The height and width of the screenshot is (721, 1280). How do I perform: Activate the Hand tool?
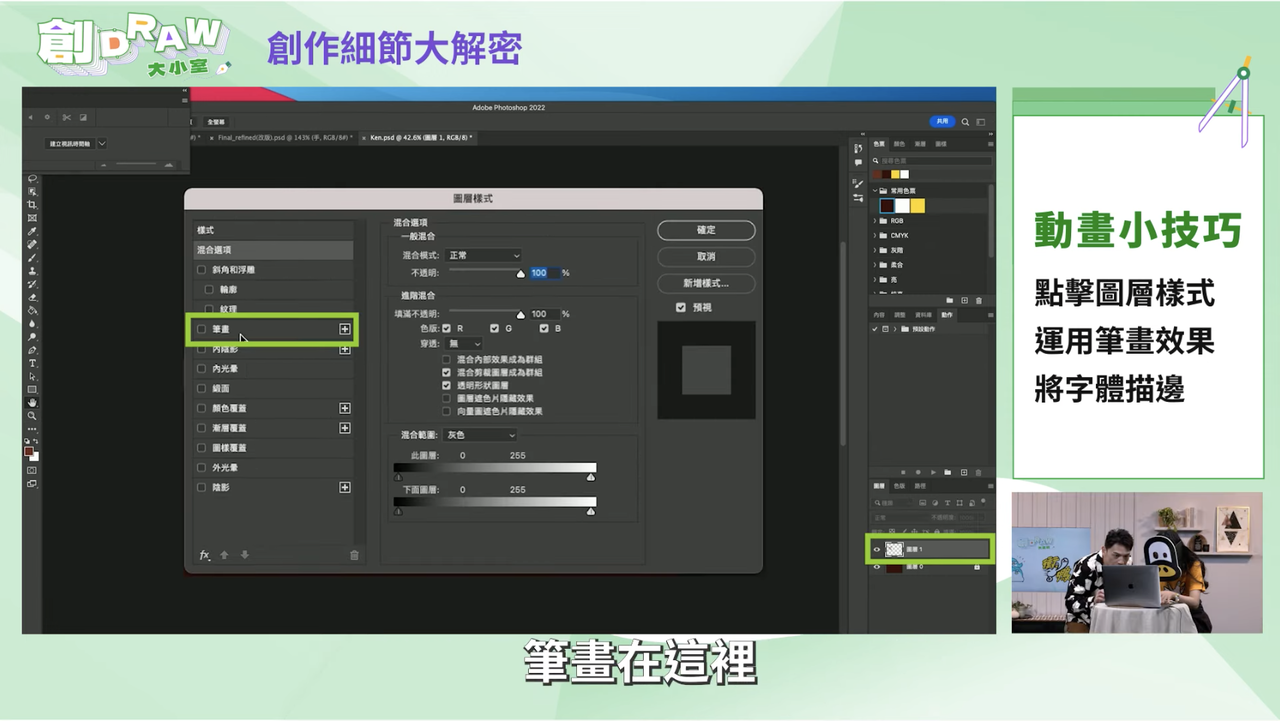pyautogui.click(x=32, y=402)
